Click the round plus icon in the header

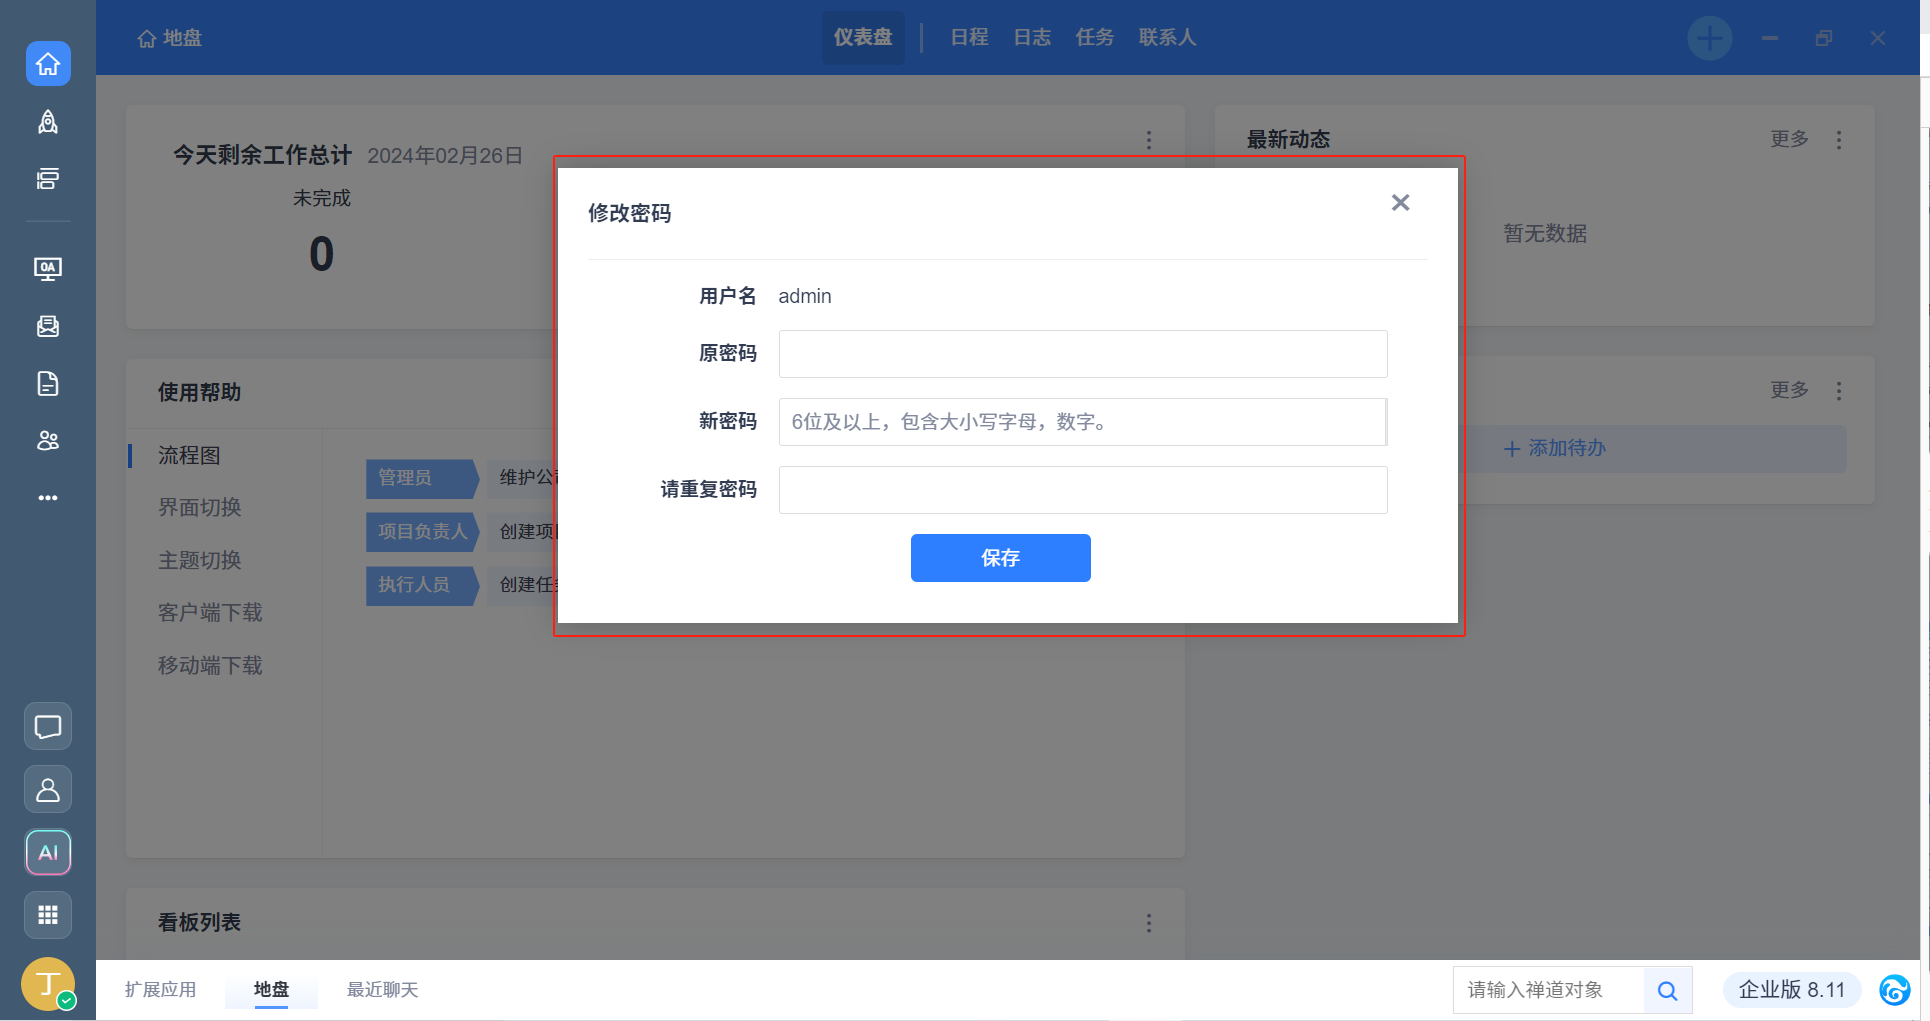[x=1710, y=38]
